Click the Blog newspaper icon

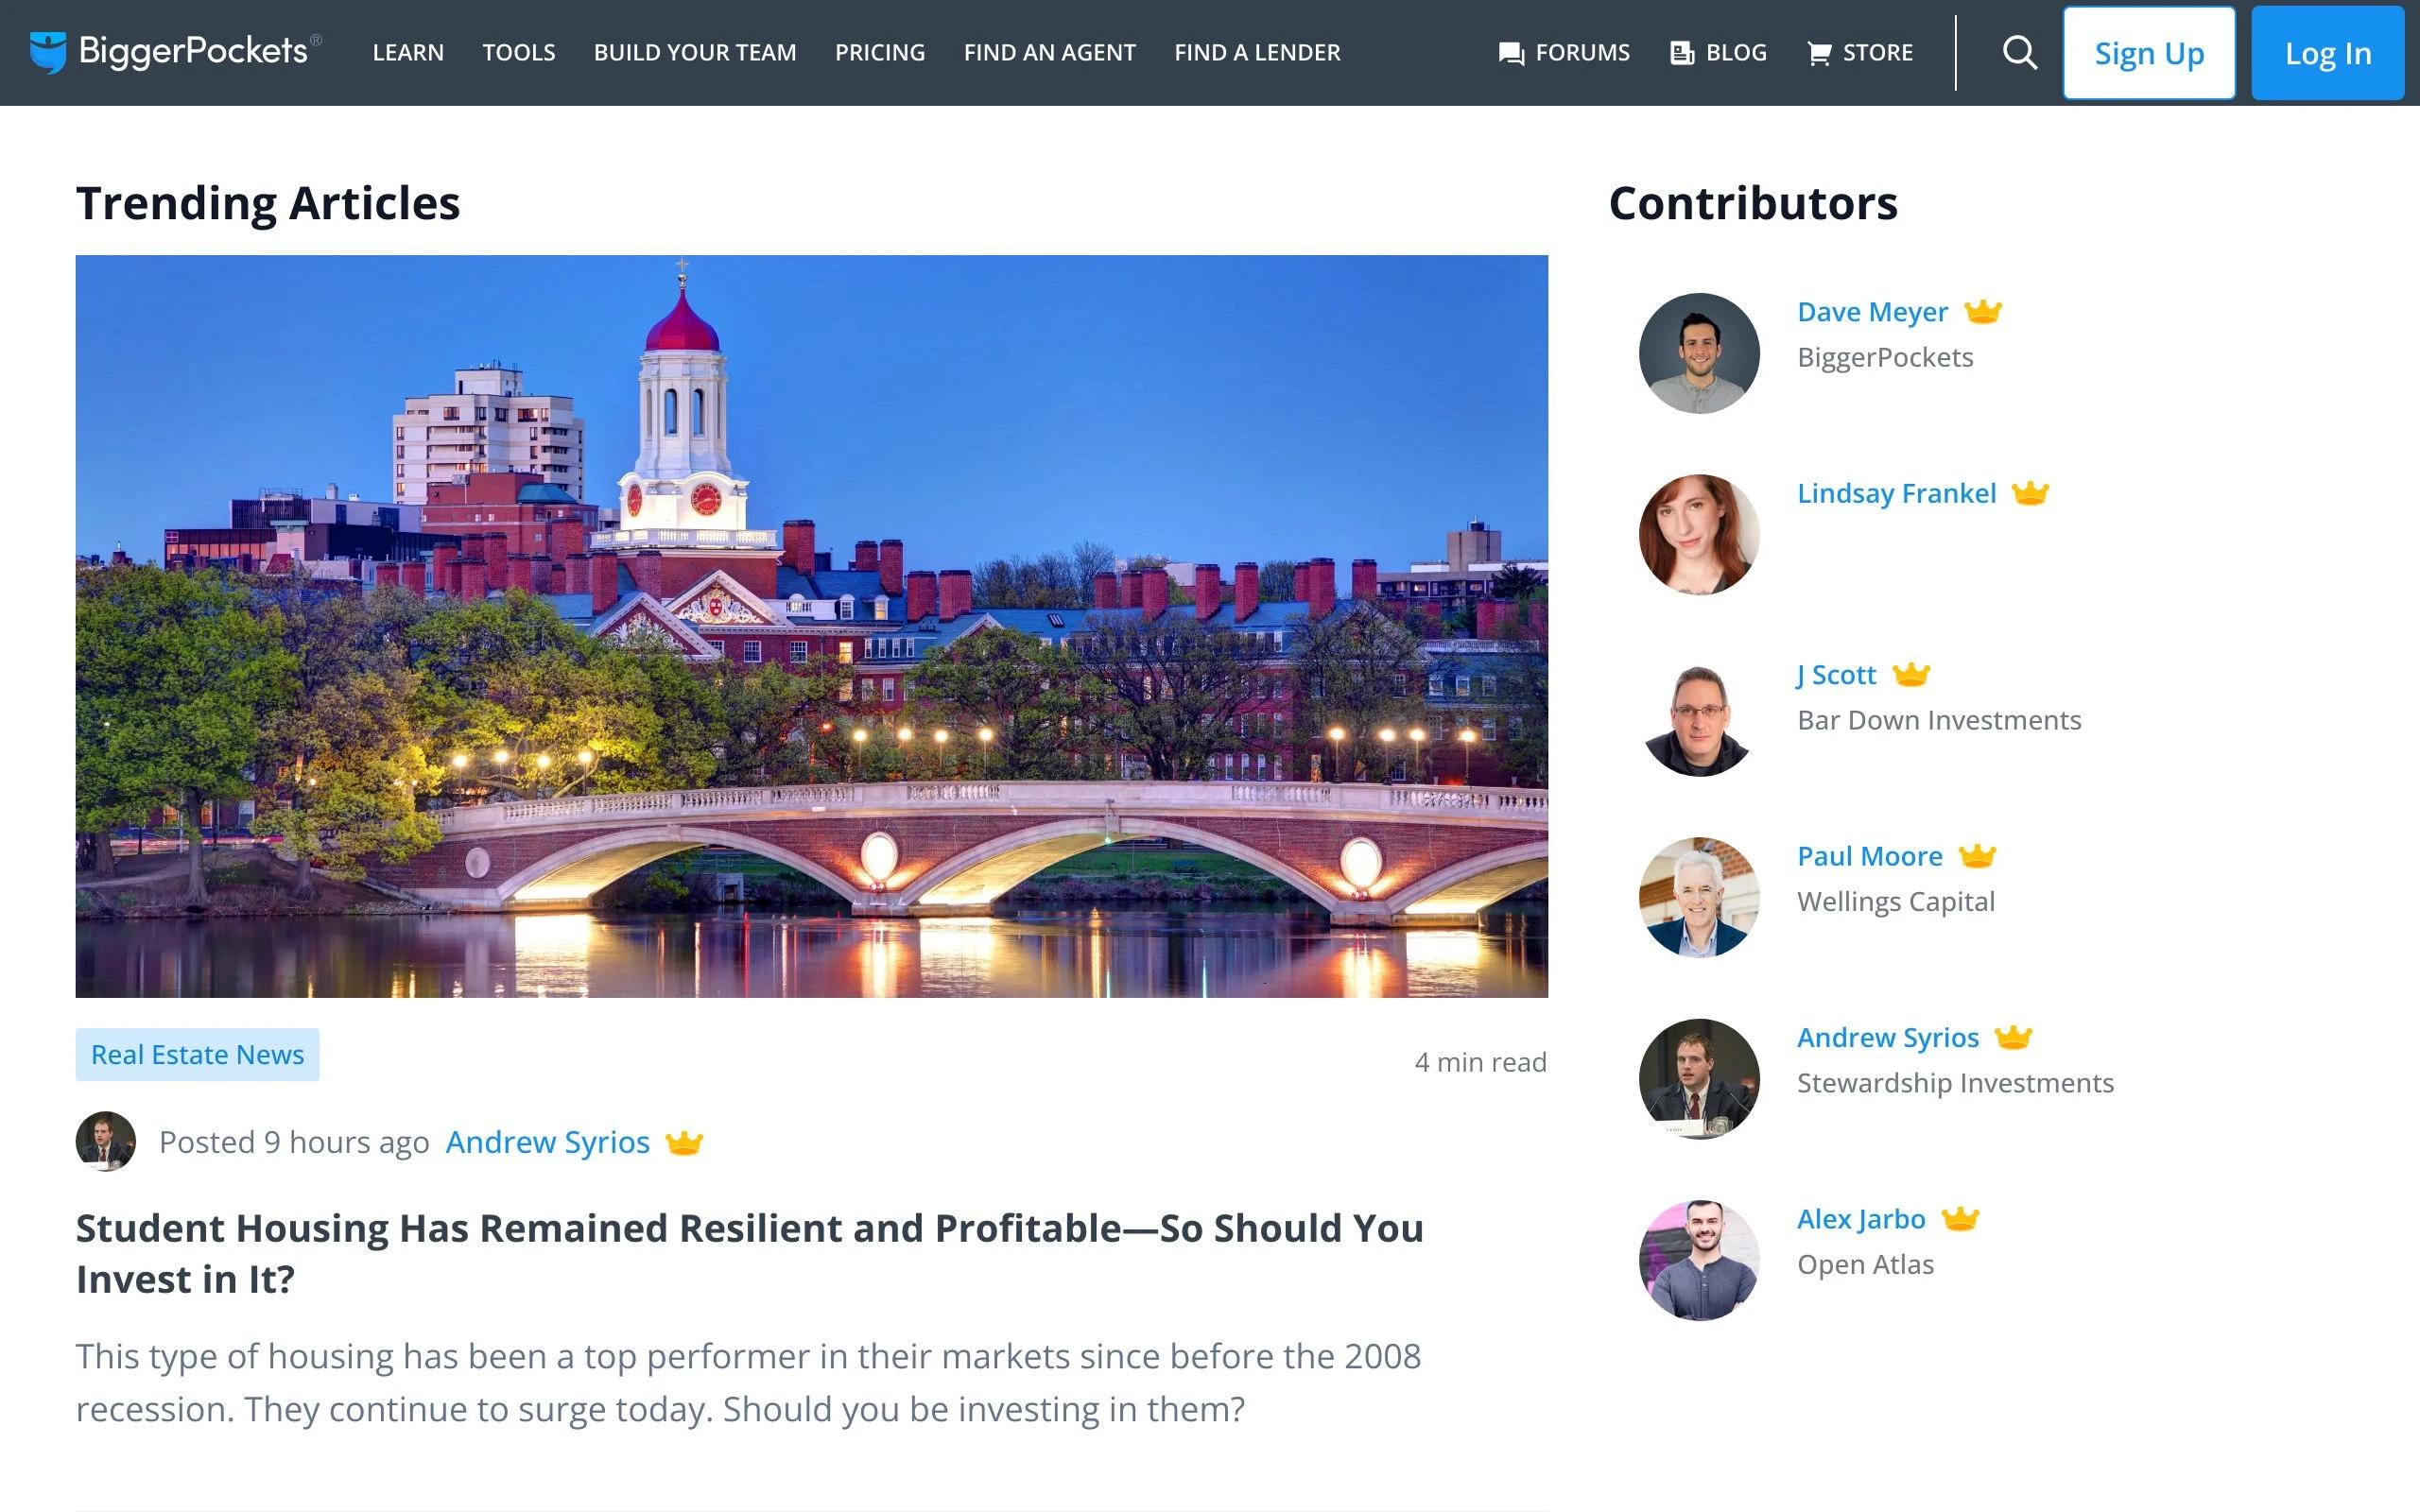(x=1682, y=53)
